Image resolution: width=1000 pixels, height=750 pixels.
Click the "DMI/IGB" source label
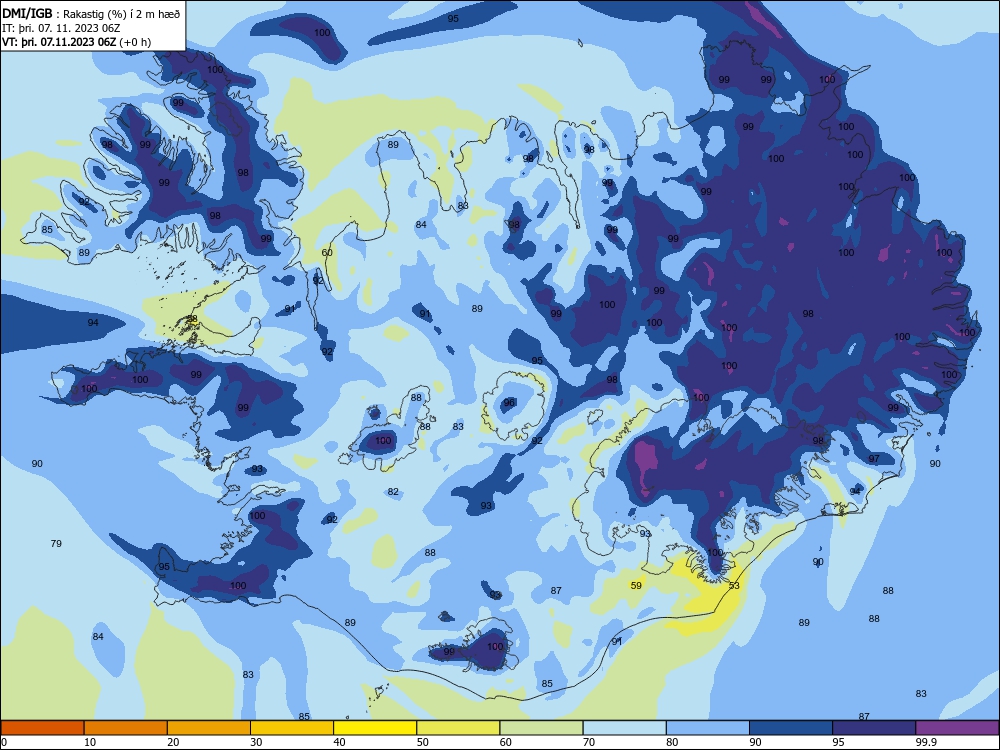click(x=27, y=13)
